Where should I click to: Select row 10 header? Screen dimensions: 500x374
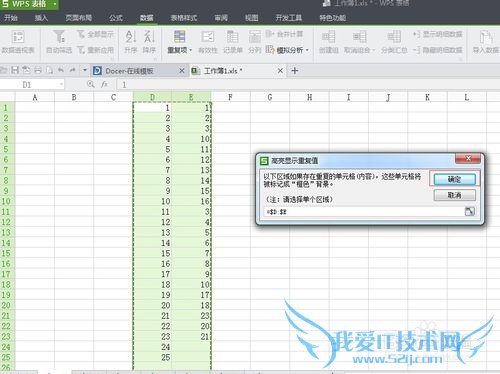[7, 201]
